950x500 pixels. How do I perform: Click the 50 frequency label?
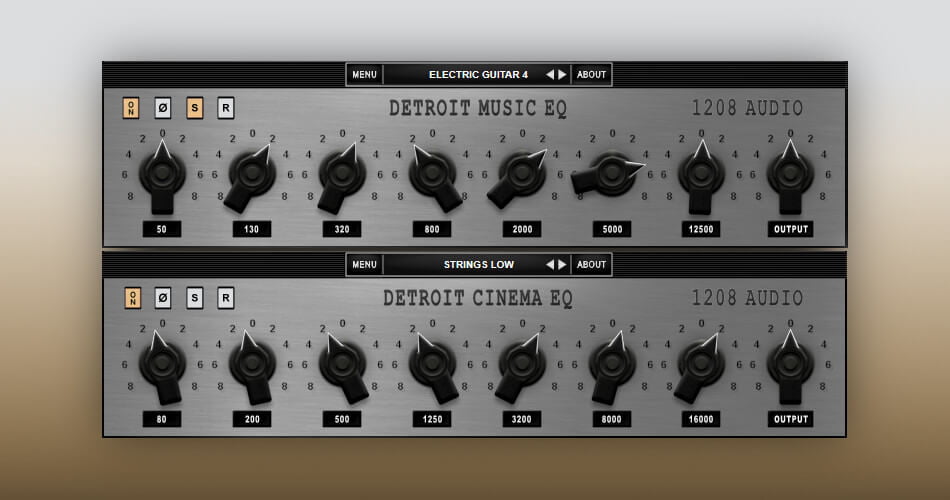click(x=162, y=229)
